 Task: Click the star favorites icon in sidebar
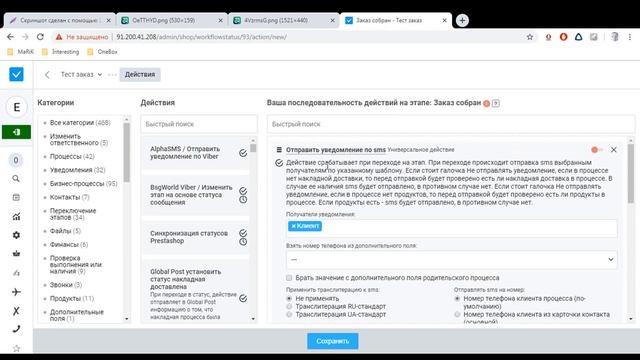coord(16,348)
